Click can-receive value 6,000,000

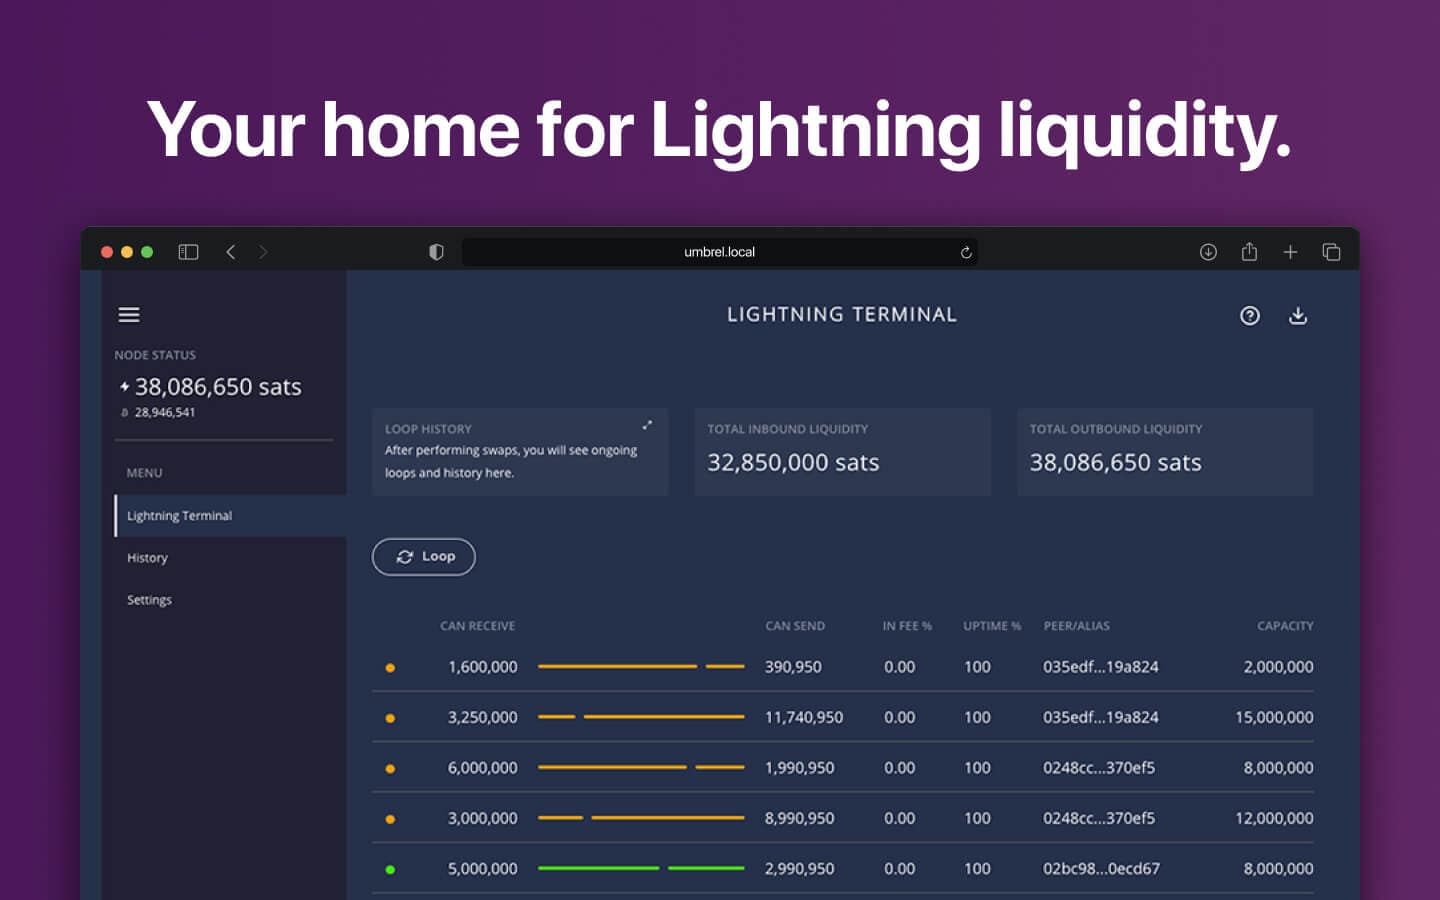(483, 768)
